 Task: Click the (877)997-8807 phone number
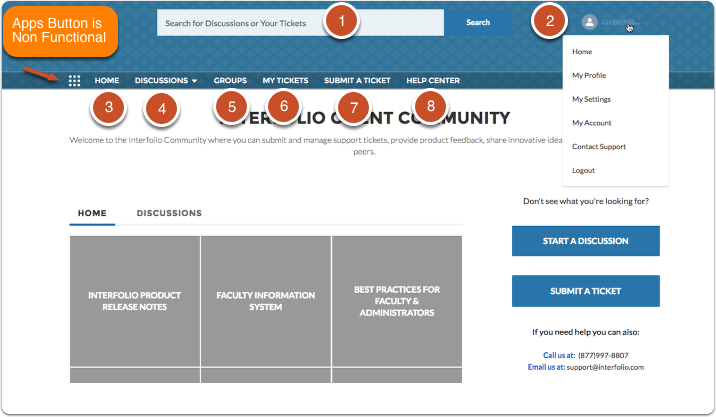coord(603,355)
